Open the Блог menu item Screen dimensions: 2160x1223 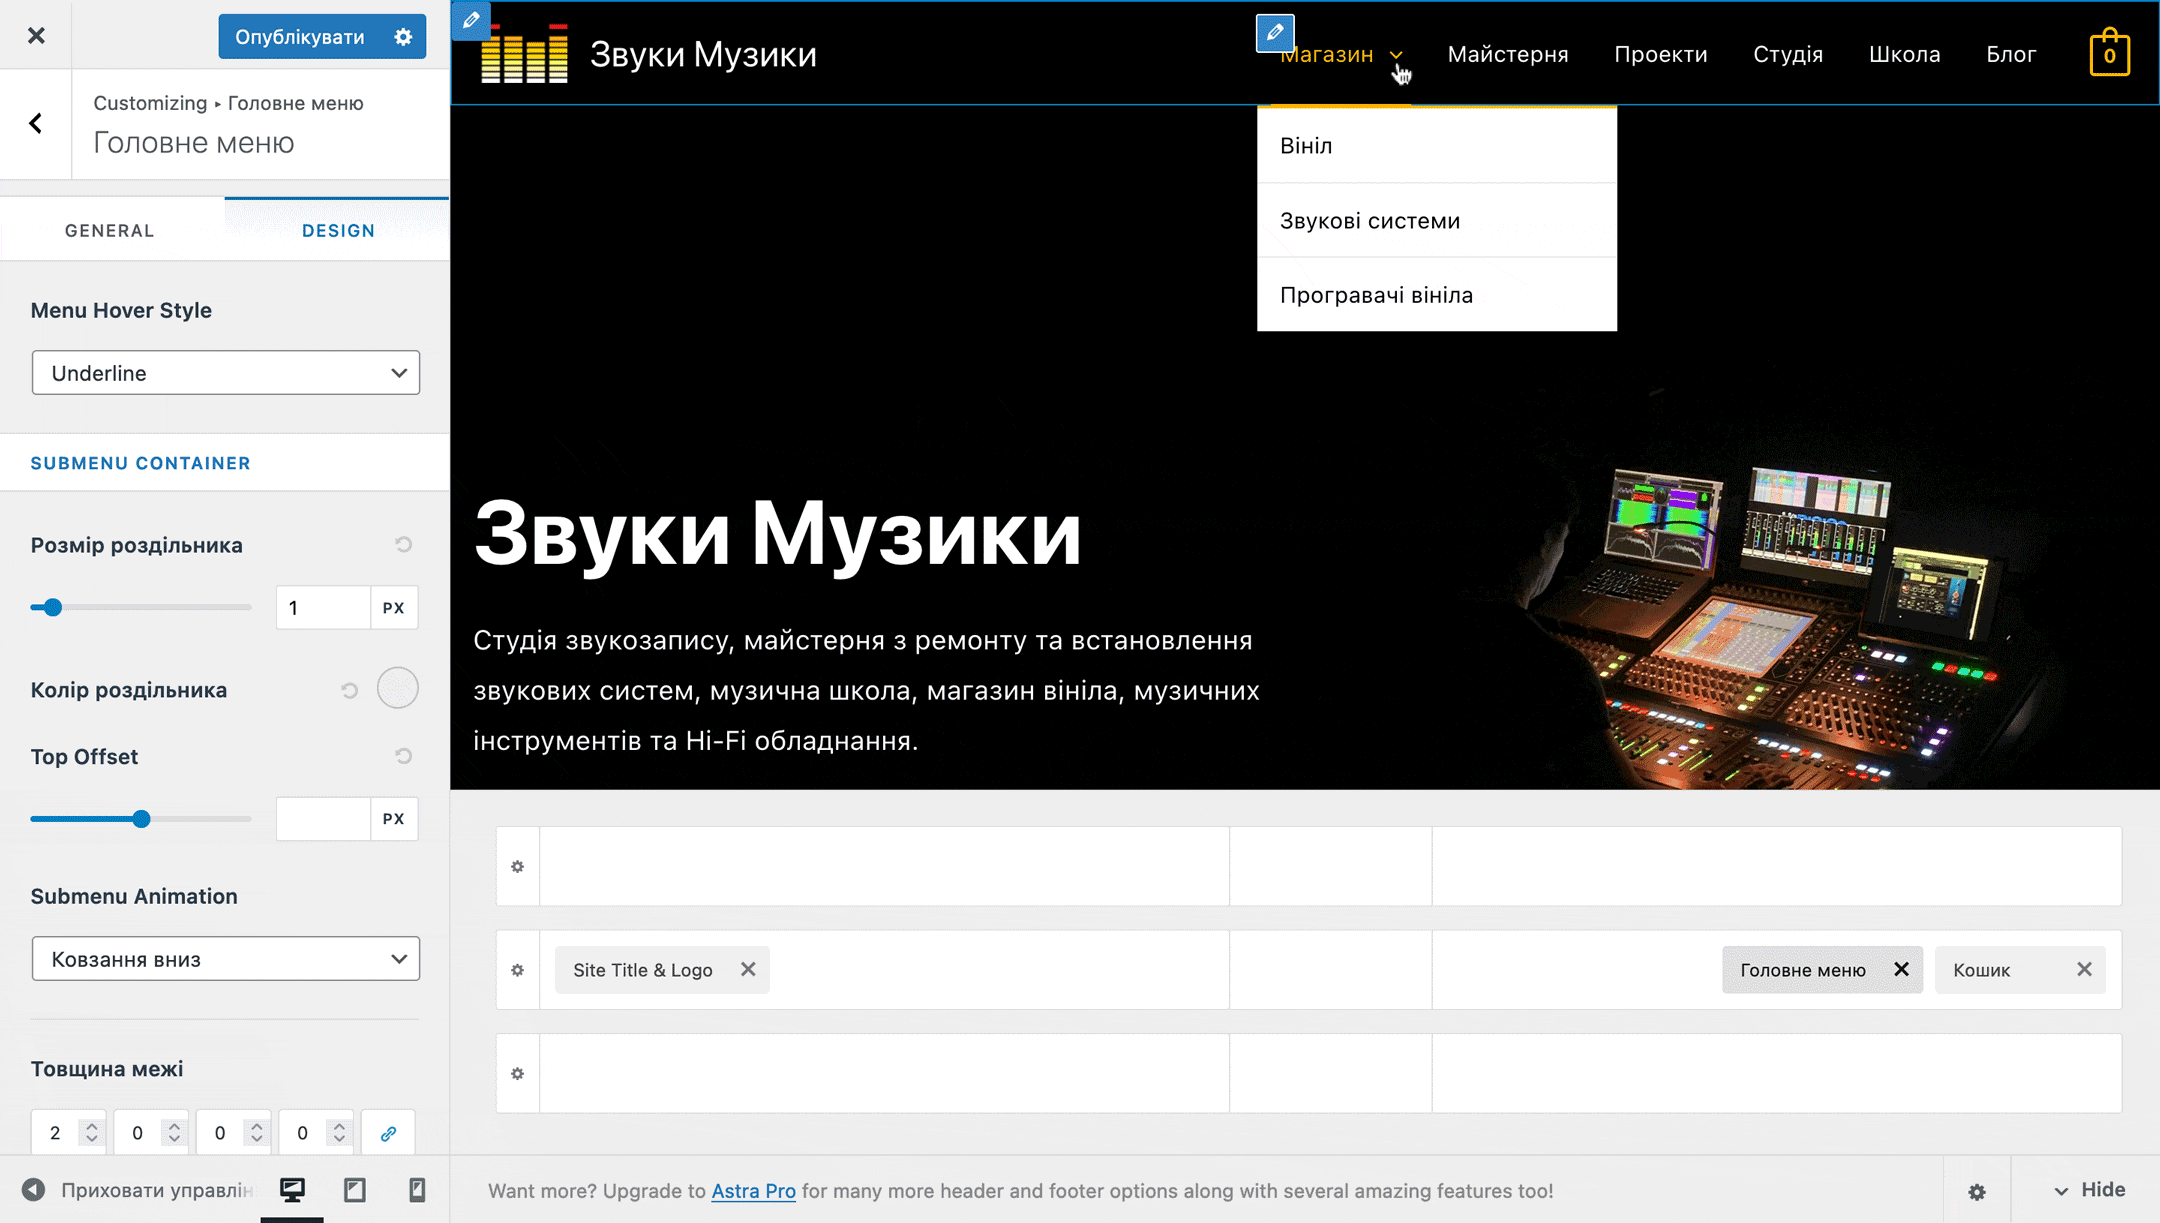2011,55
